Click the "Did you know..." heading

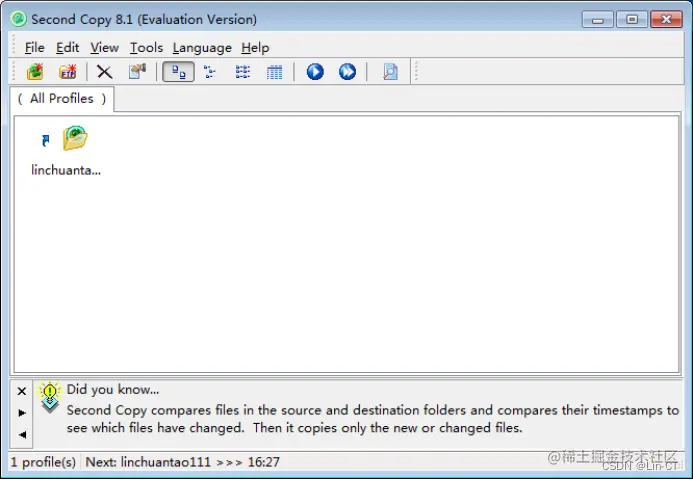click(113, 389)
